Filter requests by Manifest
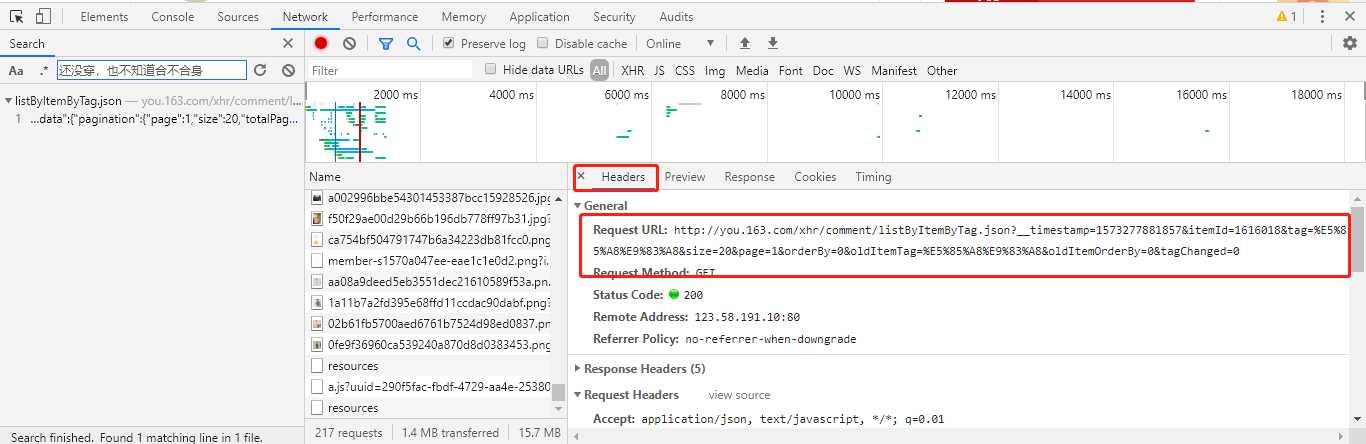The width and height of the screenshot is (1366, 444). (894, 70)
